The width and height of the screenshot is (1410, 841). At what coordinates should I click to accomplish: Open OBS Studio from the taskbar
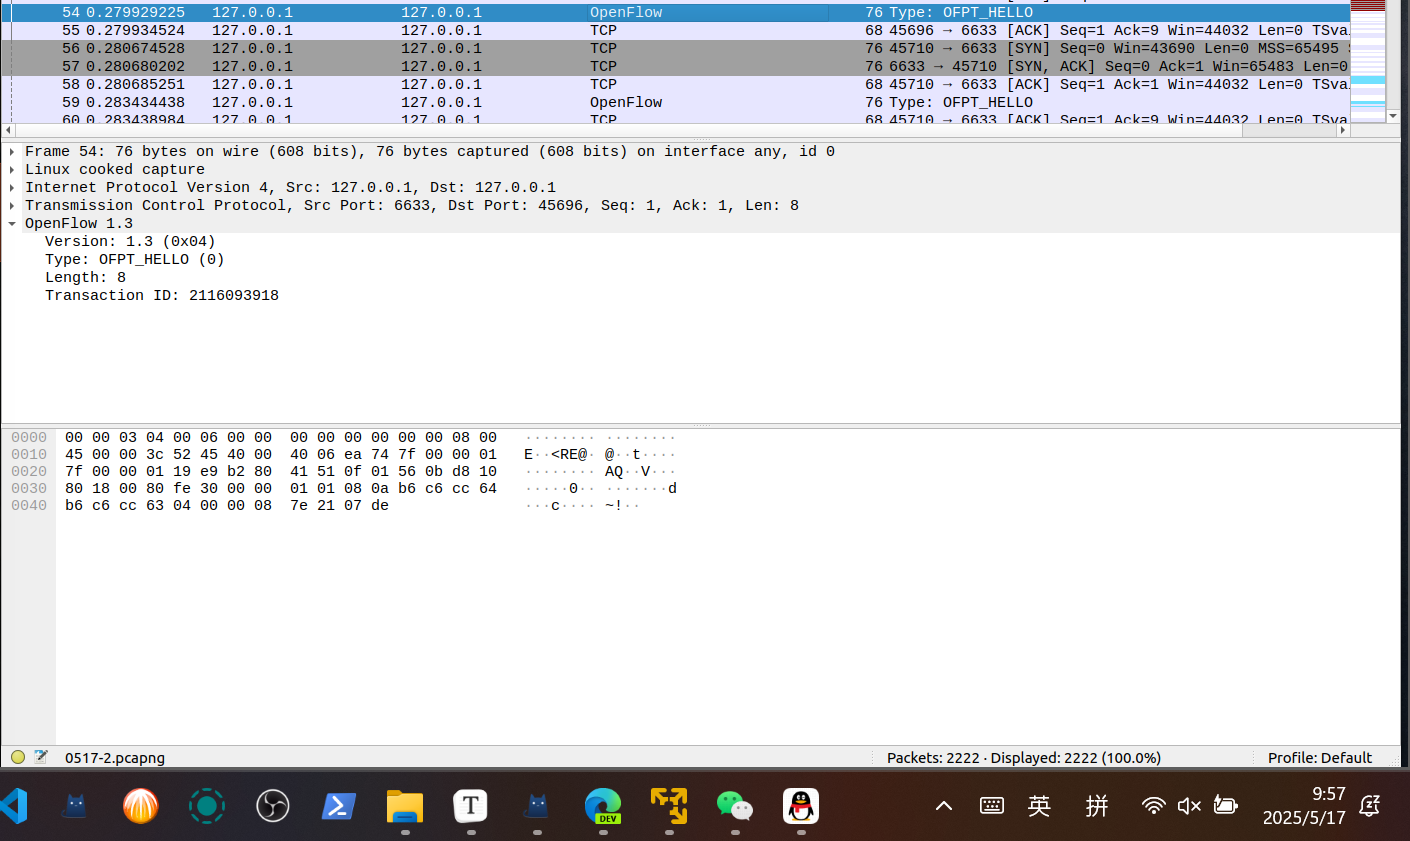[272, 806]
